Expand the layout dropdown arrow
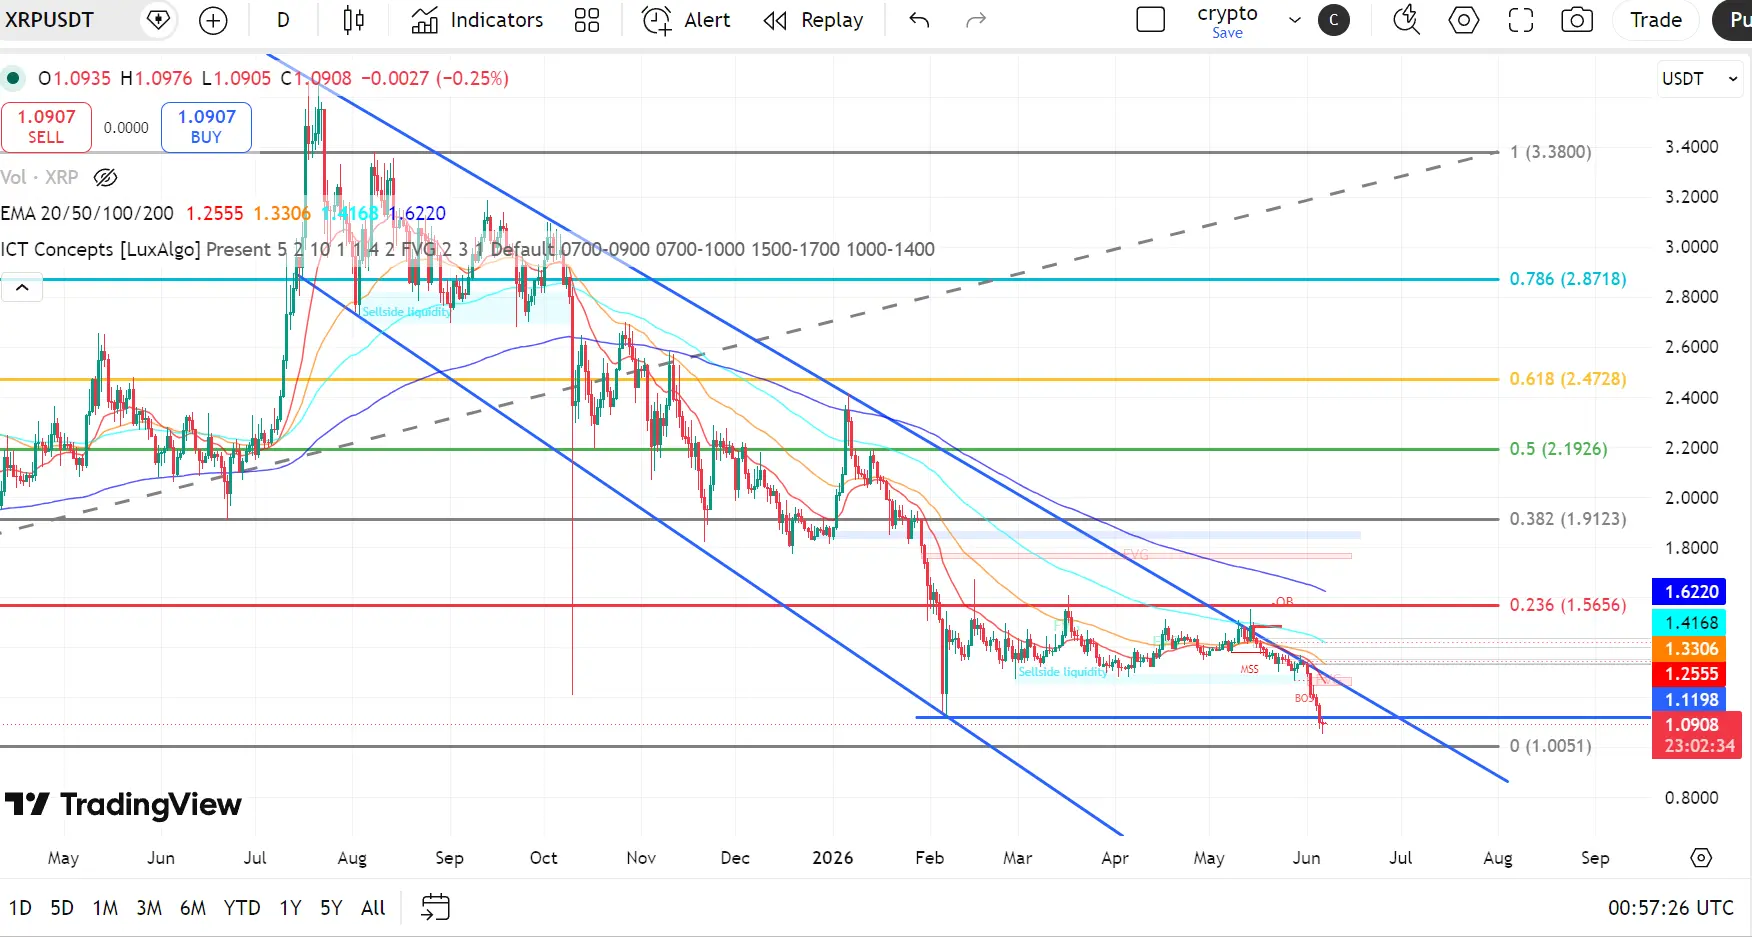 tap(1295, 20)
